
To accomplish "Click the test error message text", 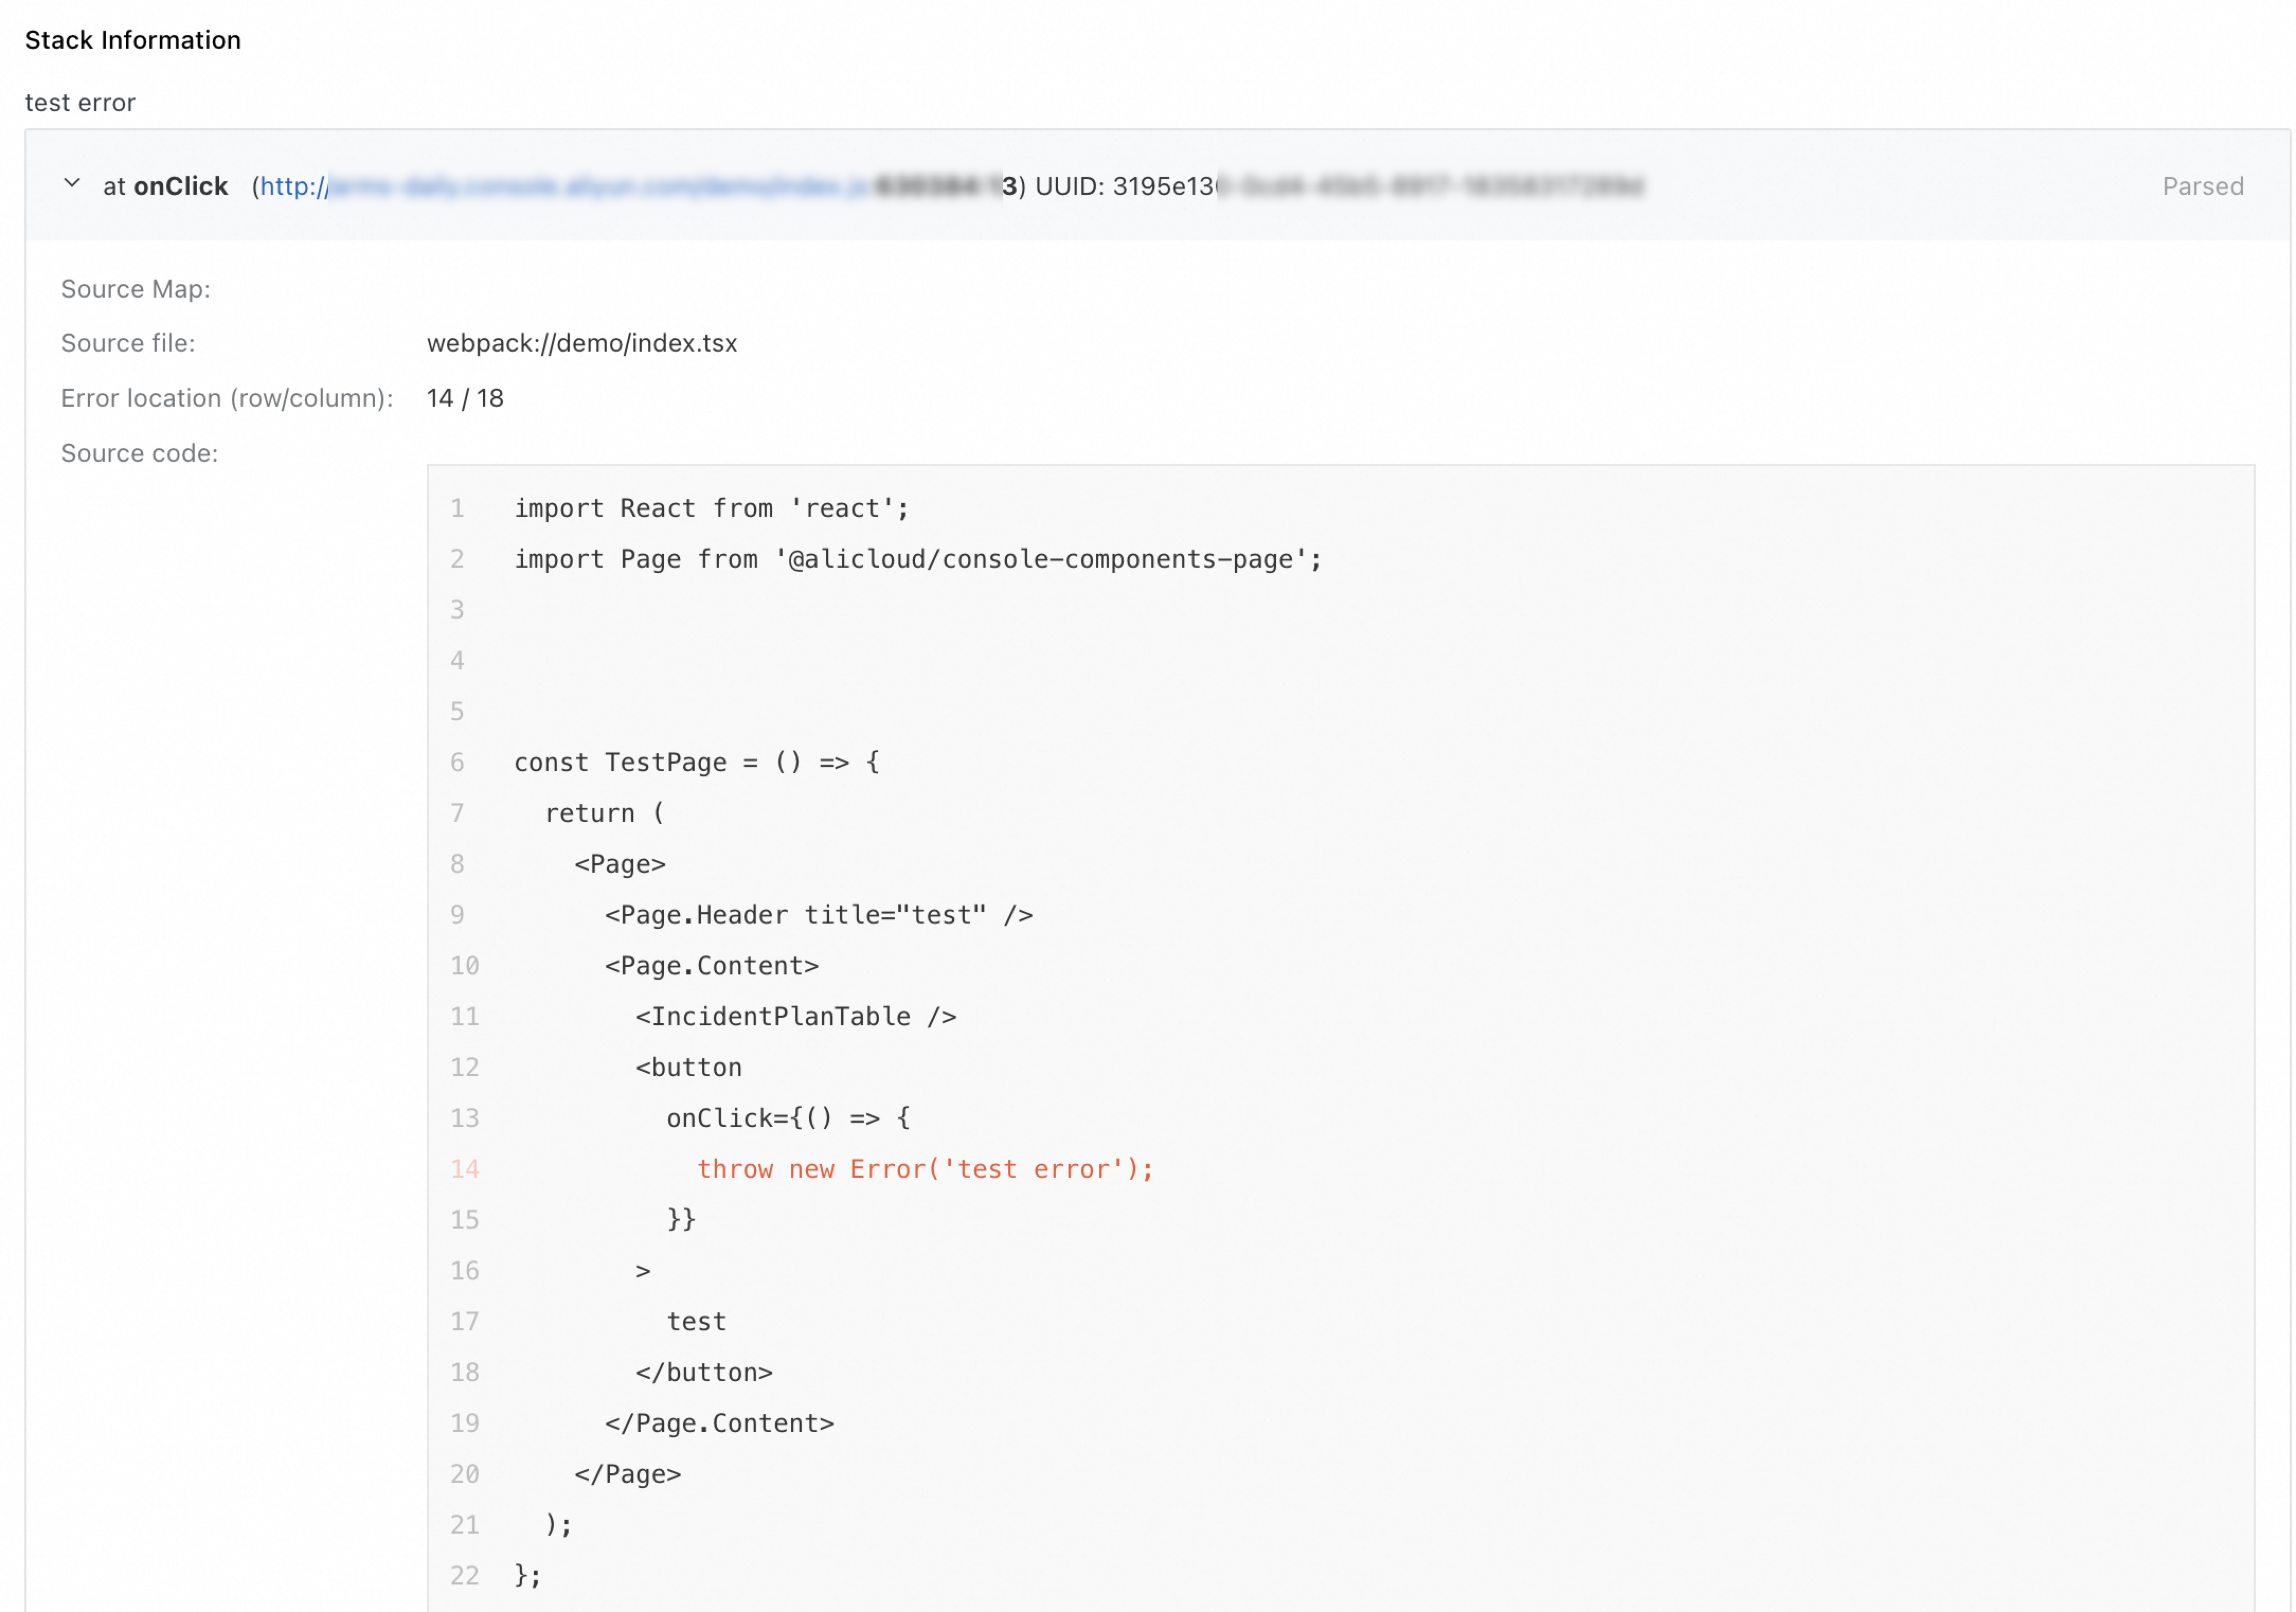I will point(80,103).
